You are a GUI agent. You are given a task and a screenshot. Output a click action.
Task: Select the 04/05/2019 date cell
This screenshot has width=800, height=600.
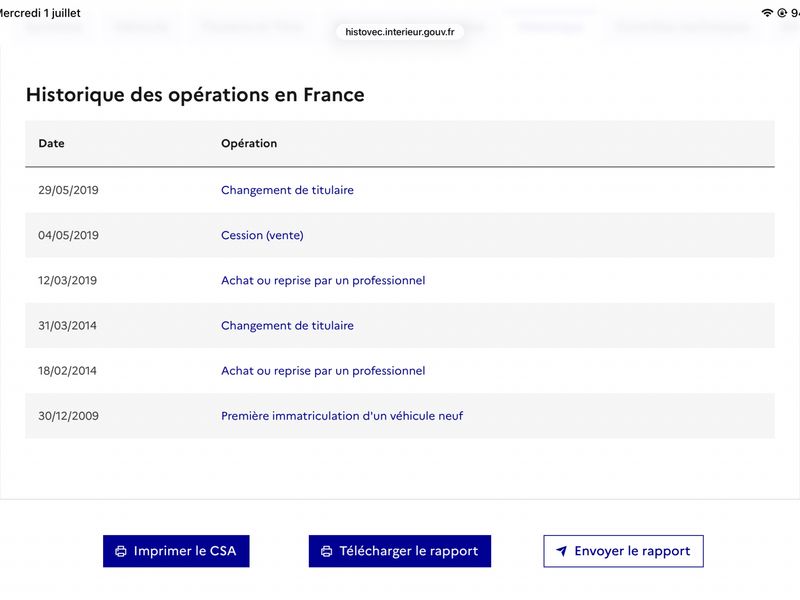[x=68, y=235]
